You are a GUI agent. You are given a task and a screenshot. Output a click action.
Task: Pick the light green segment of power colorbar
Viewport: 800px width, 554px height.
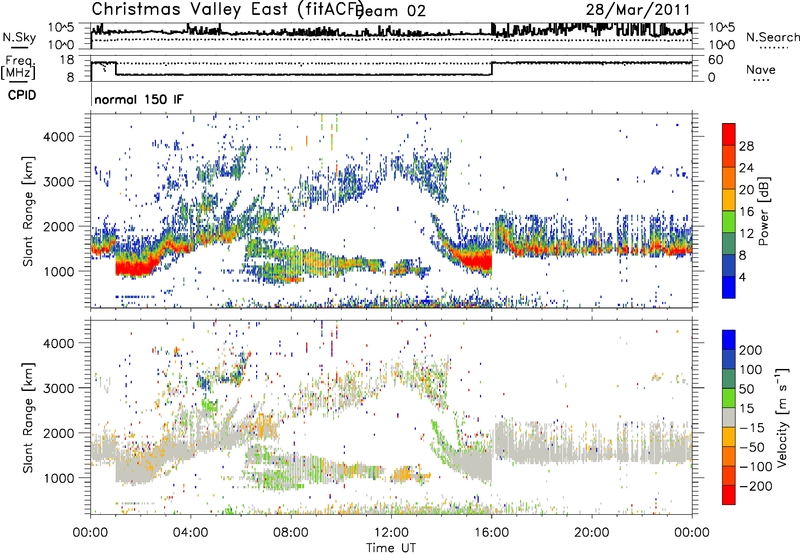coord(729,222)
